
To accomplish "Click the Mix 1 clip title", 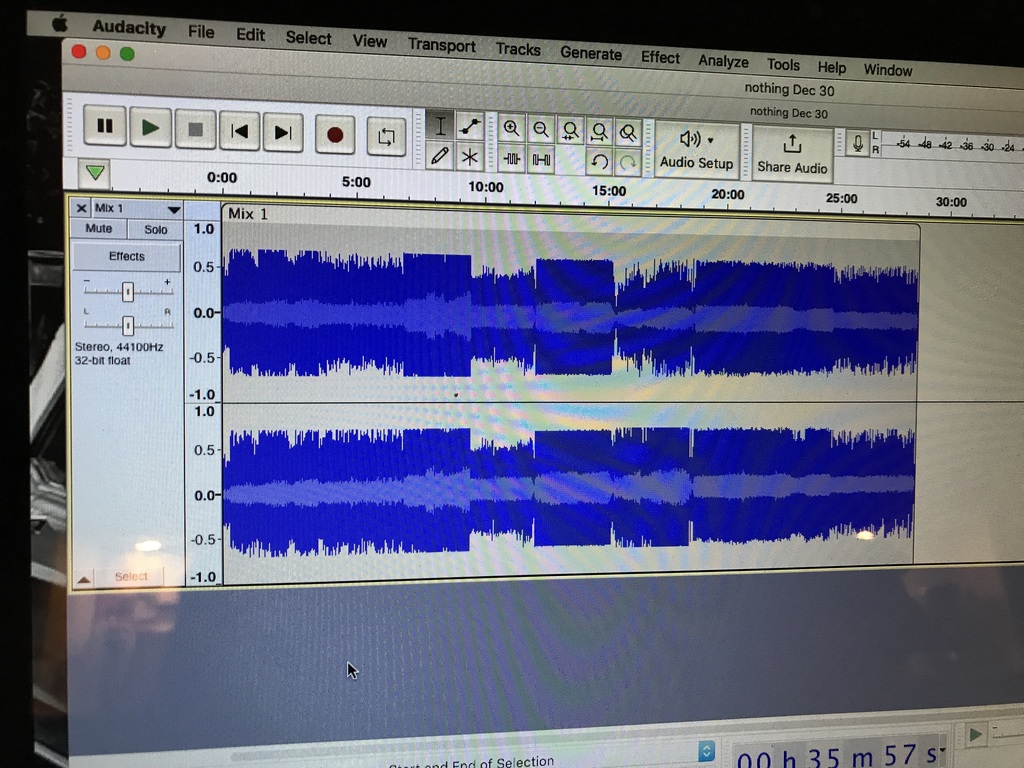I will (x=248, y=214).
